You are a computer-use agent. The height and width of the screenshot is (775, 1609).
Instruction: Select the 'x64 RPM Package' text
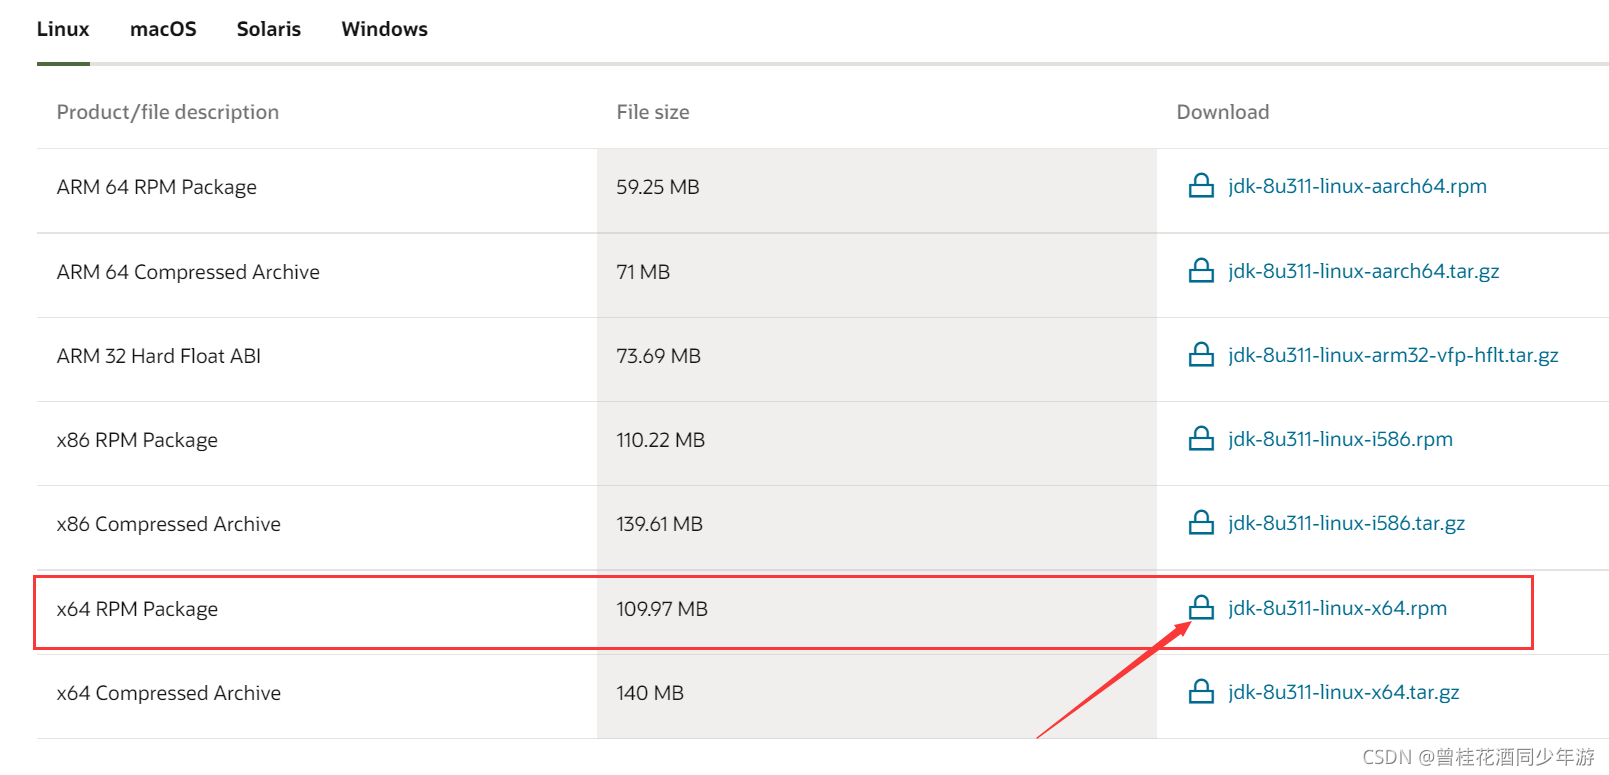(137, 609)
